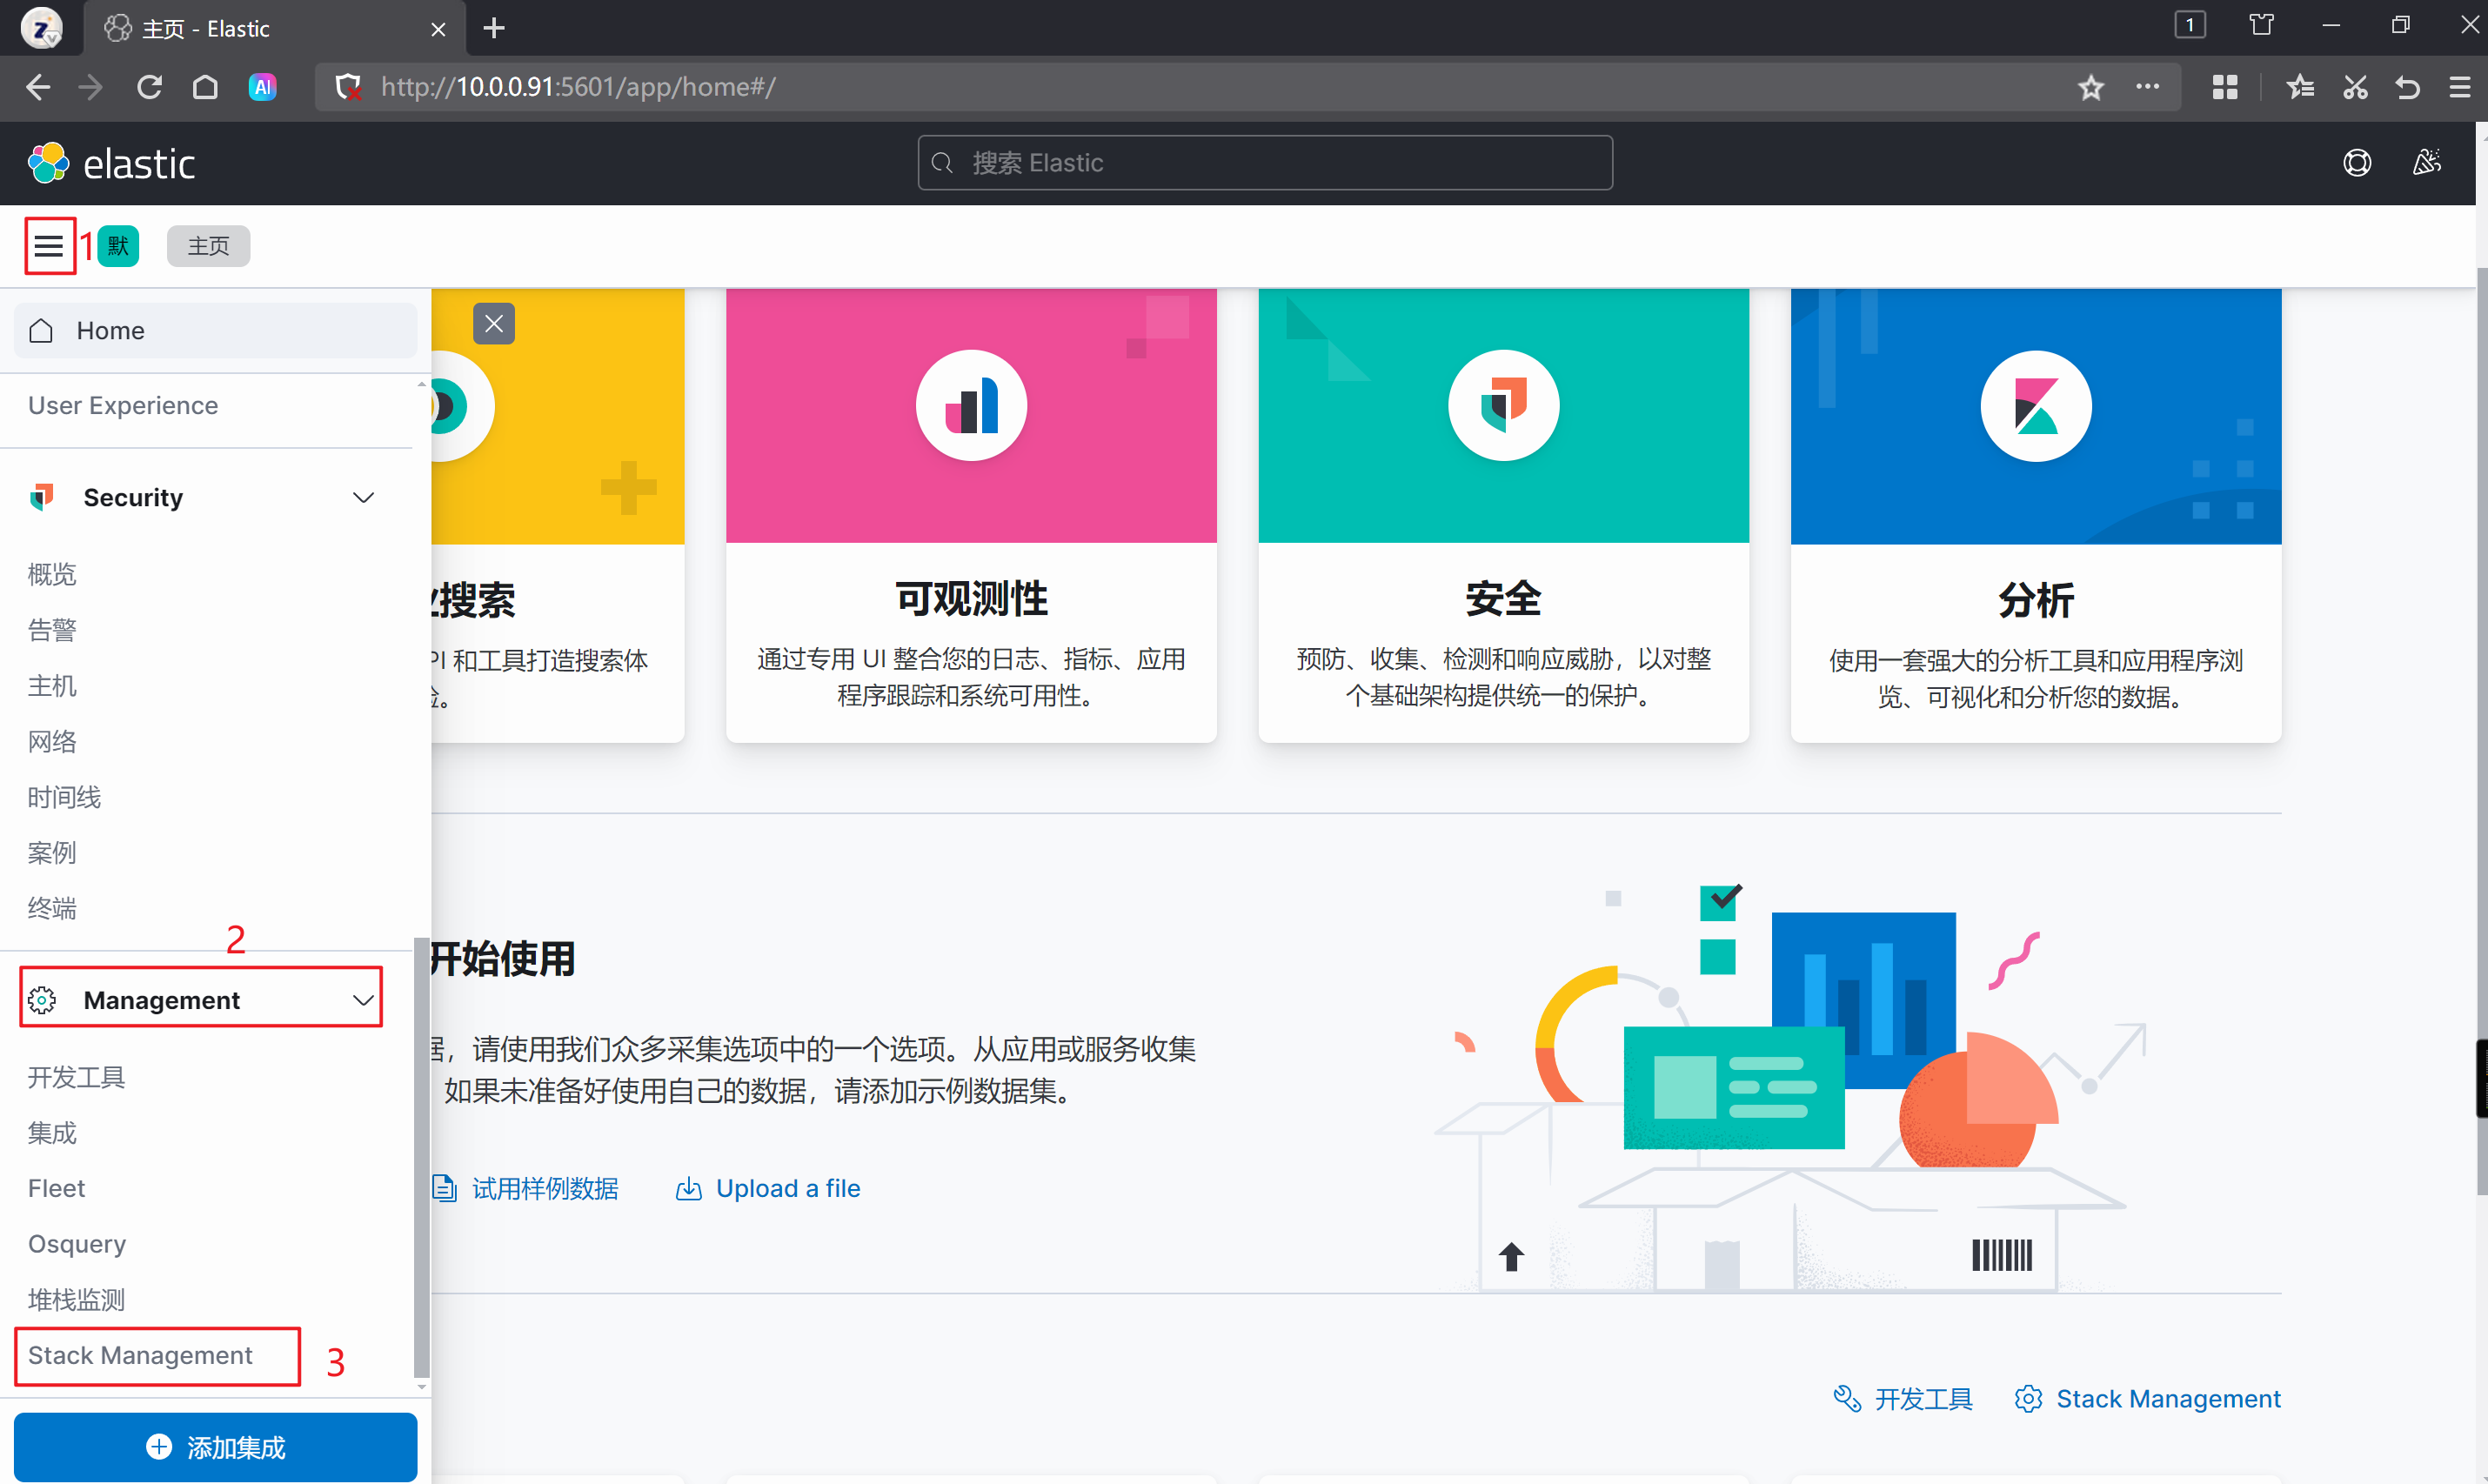Reload the page with refresh icon
This screenshot has width=2488, height=1484.
pos(149,87)
